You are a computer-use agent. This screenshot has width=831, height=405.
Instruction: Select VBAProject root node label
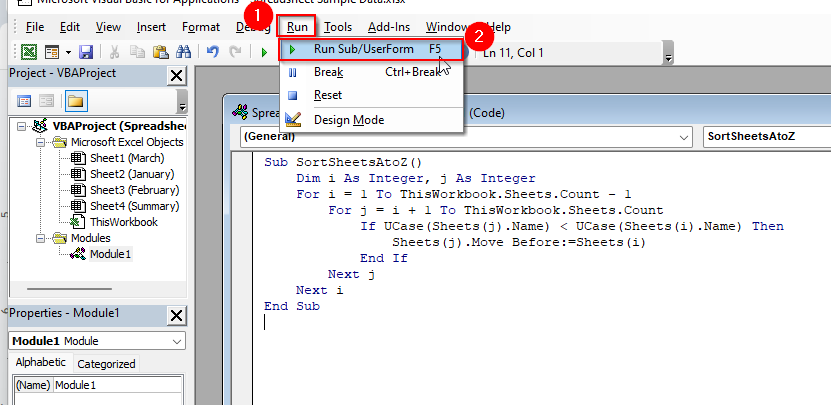(x=120, y=126)
